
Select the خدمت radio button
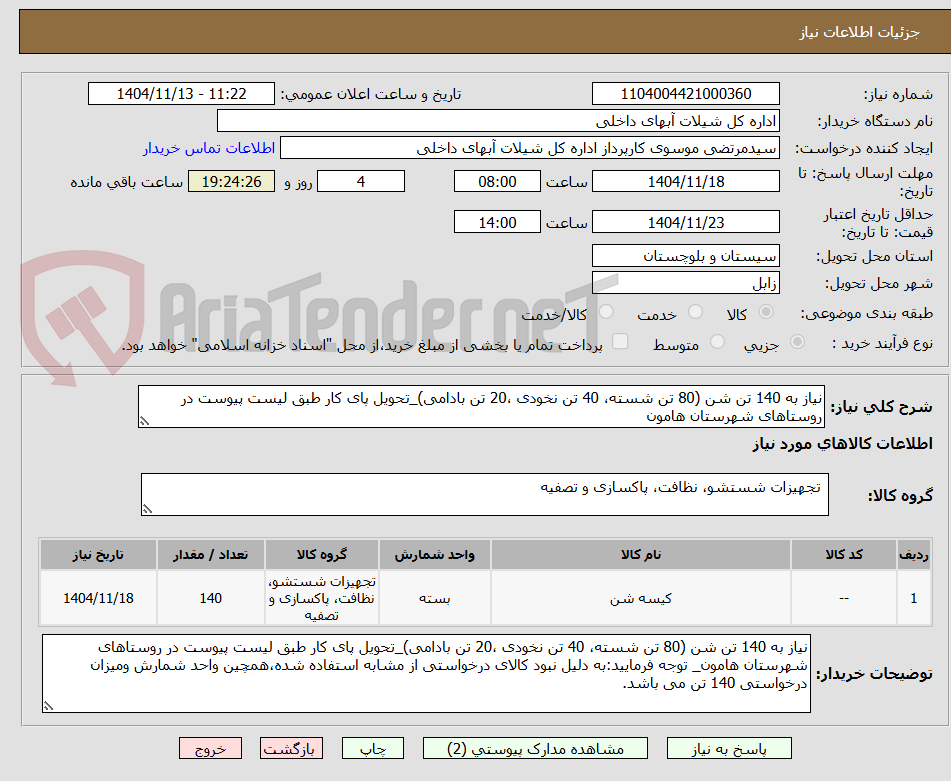pos(696,312)
